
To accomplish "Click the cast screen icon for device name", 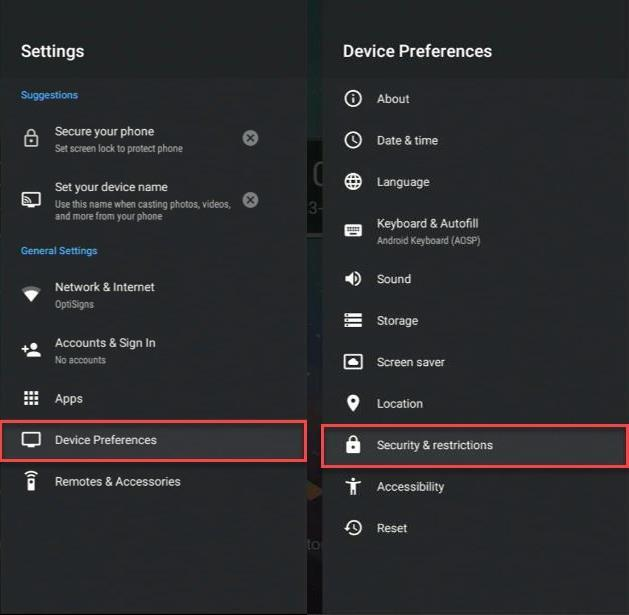I will (31, 200).
